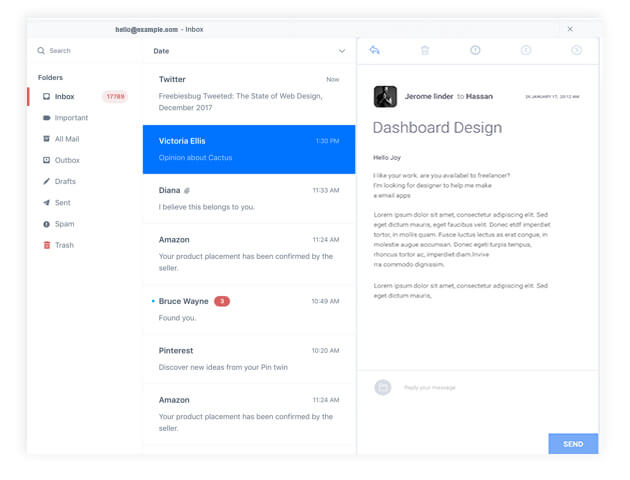Open the Amazon email below Diana
Image resolution: width=630 pixels, height=480 pixels.
[x=249, y=254]
